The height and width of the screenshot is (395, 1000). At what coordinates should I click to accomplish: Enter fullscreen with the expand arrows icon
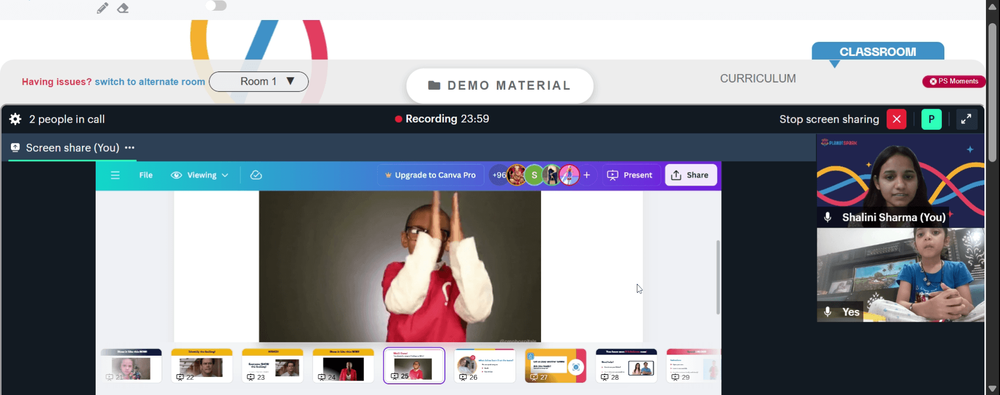(x=967, y=119)
